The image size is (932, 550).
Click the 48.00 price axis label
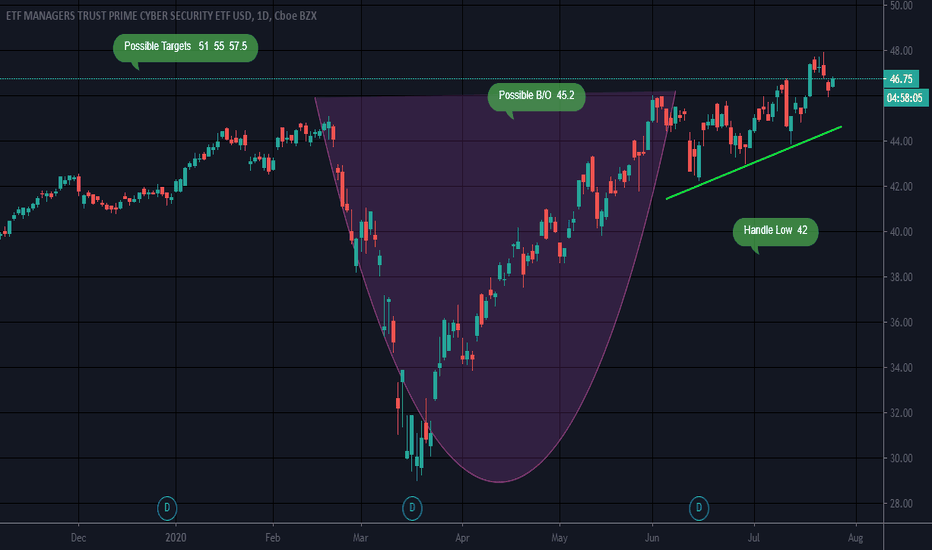900,51
